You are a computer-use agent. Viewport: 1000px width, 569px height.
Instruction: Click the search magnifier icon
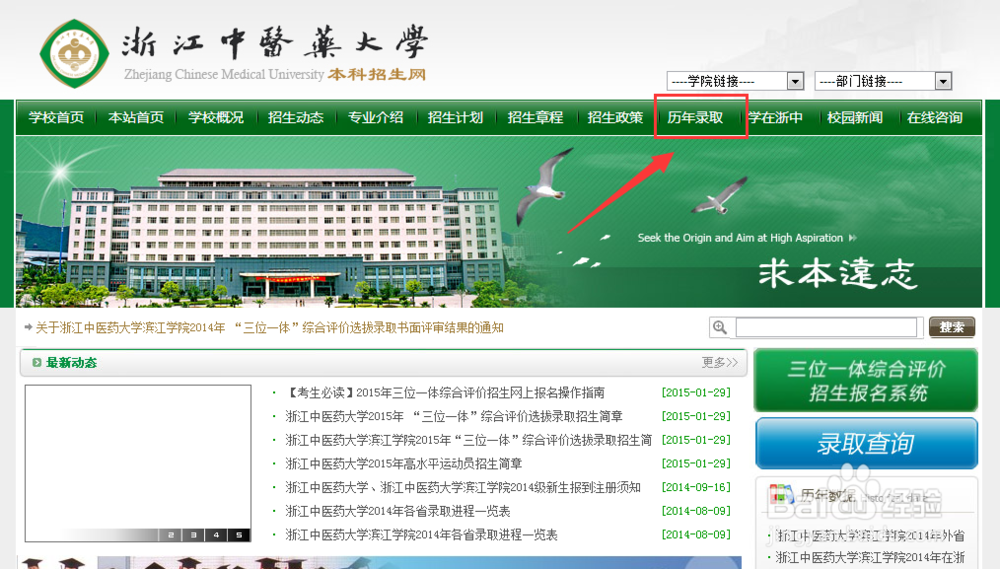pyautogui.click(x=720, y=327)
